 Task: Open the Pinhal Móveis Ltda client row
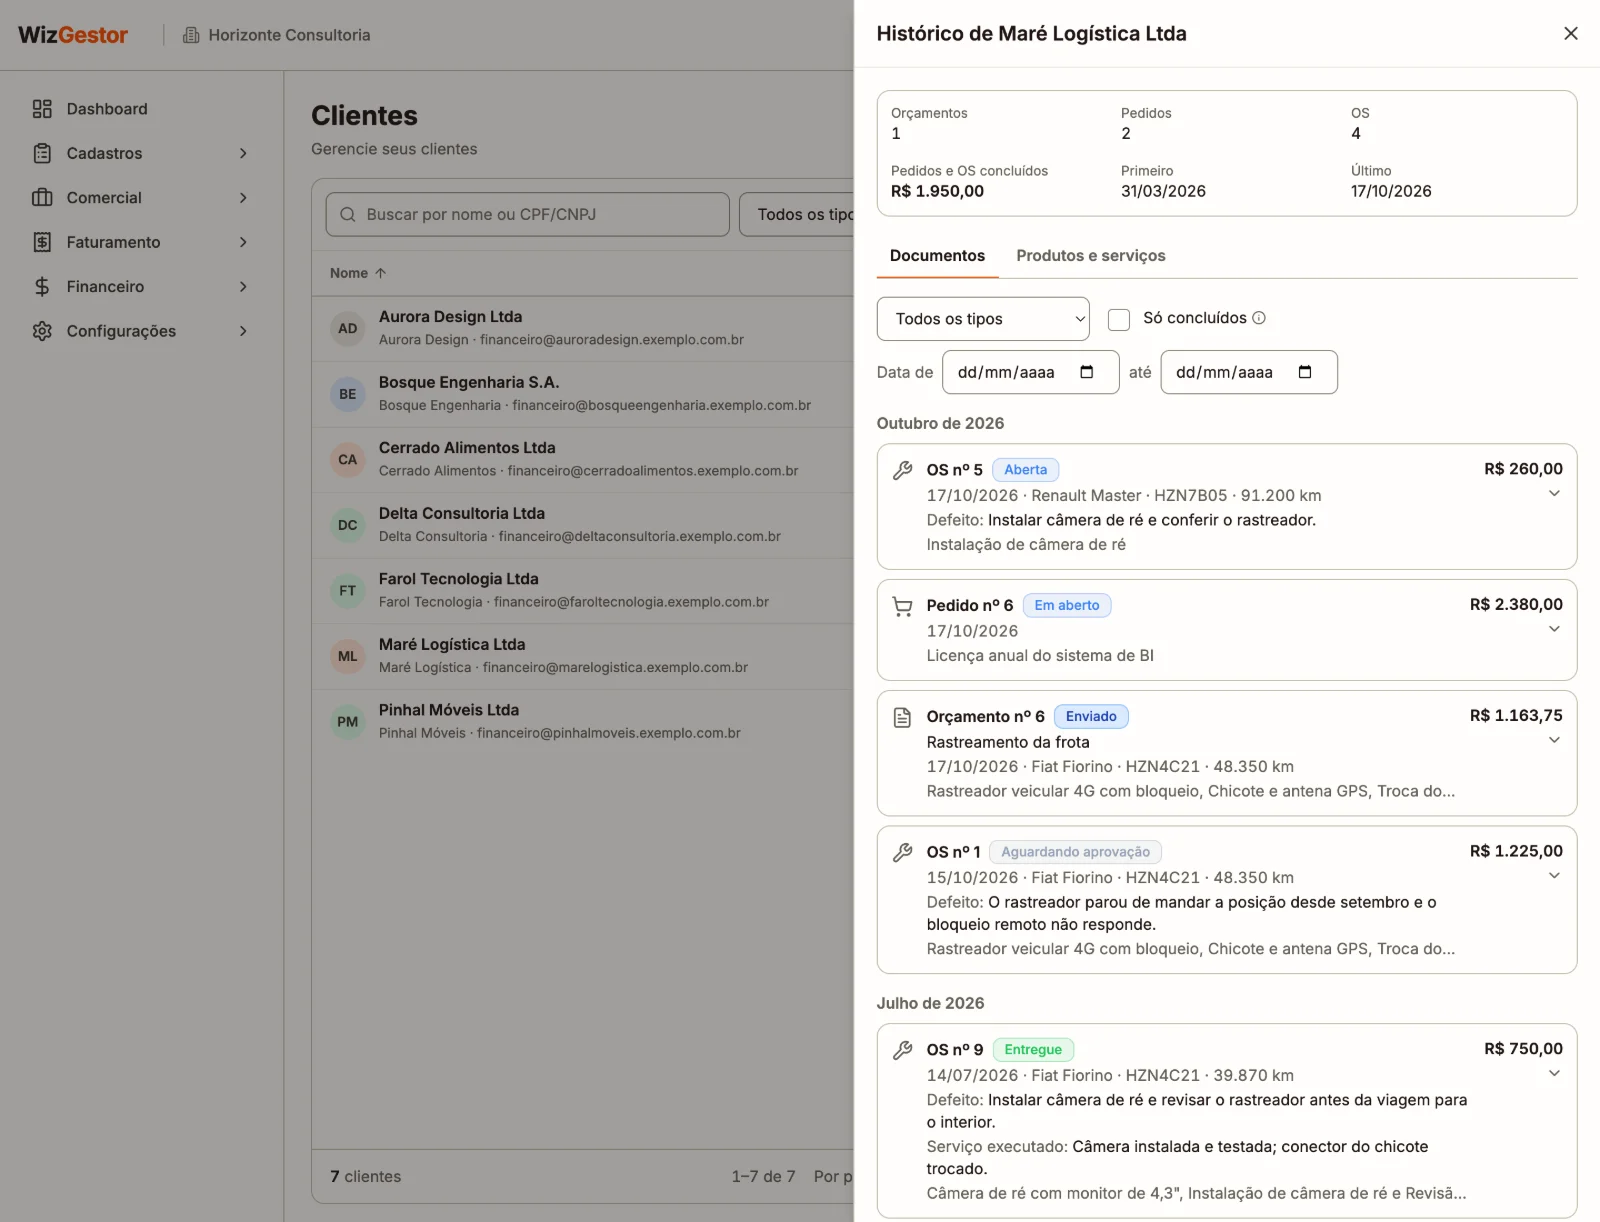(583, 721)
